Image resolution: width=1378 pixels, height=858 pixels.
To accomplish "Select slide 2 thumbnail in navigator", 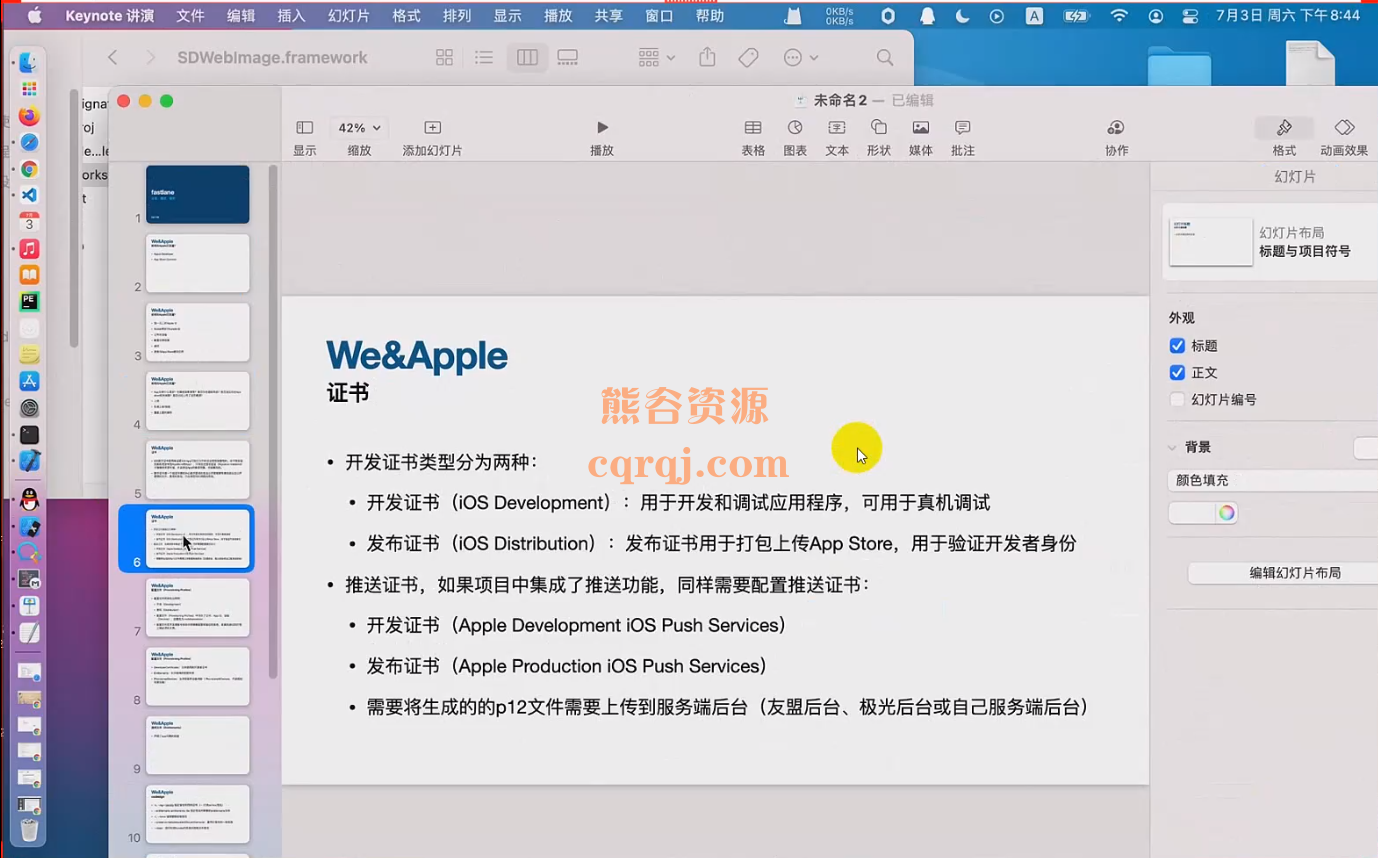I will [x=198, y=263].
